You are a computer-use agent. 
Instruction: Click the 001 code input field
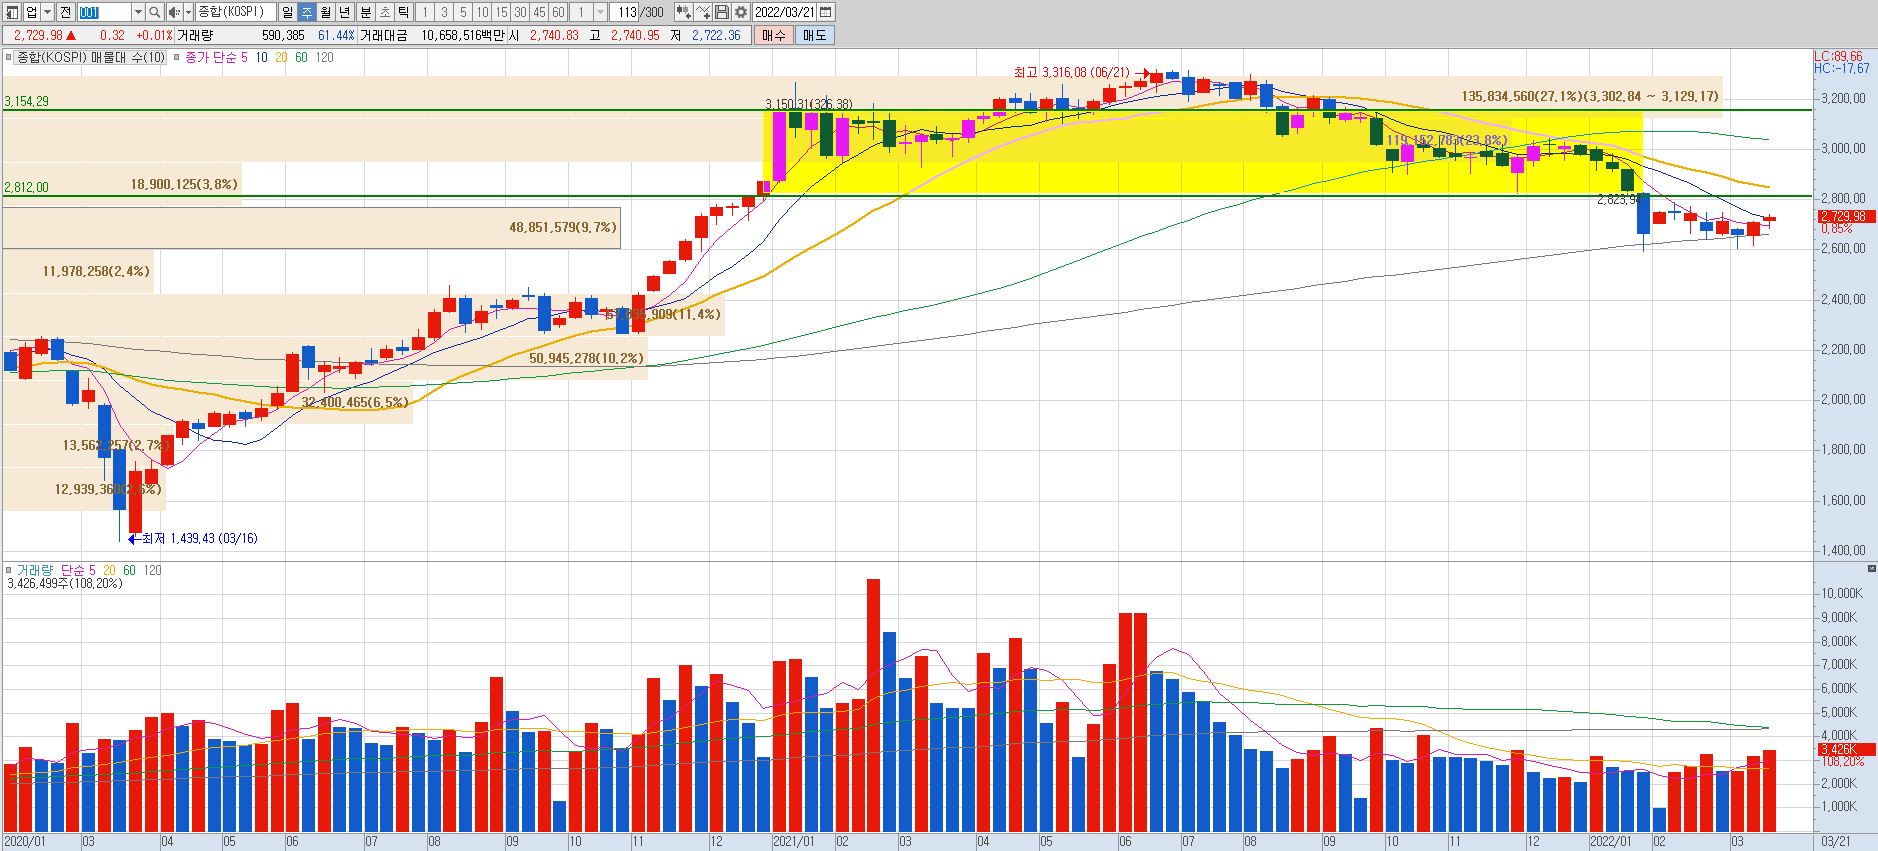coord(104,12)
